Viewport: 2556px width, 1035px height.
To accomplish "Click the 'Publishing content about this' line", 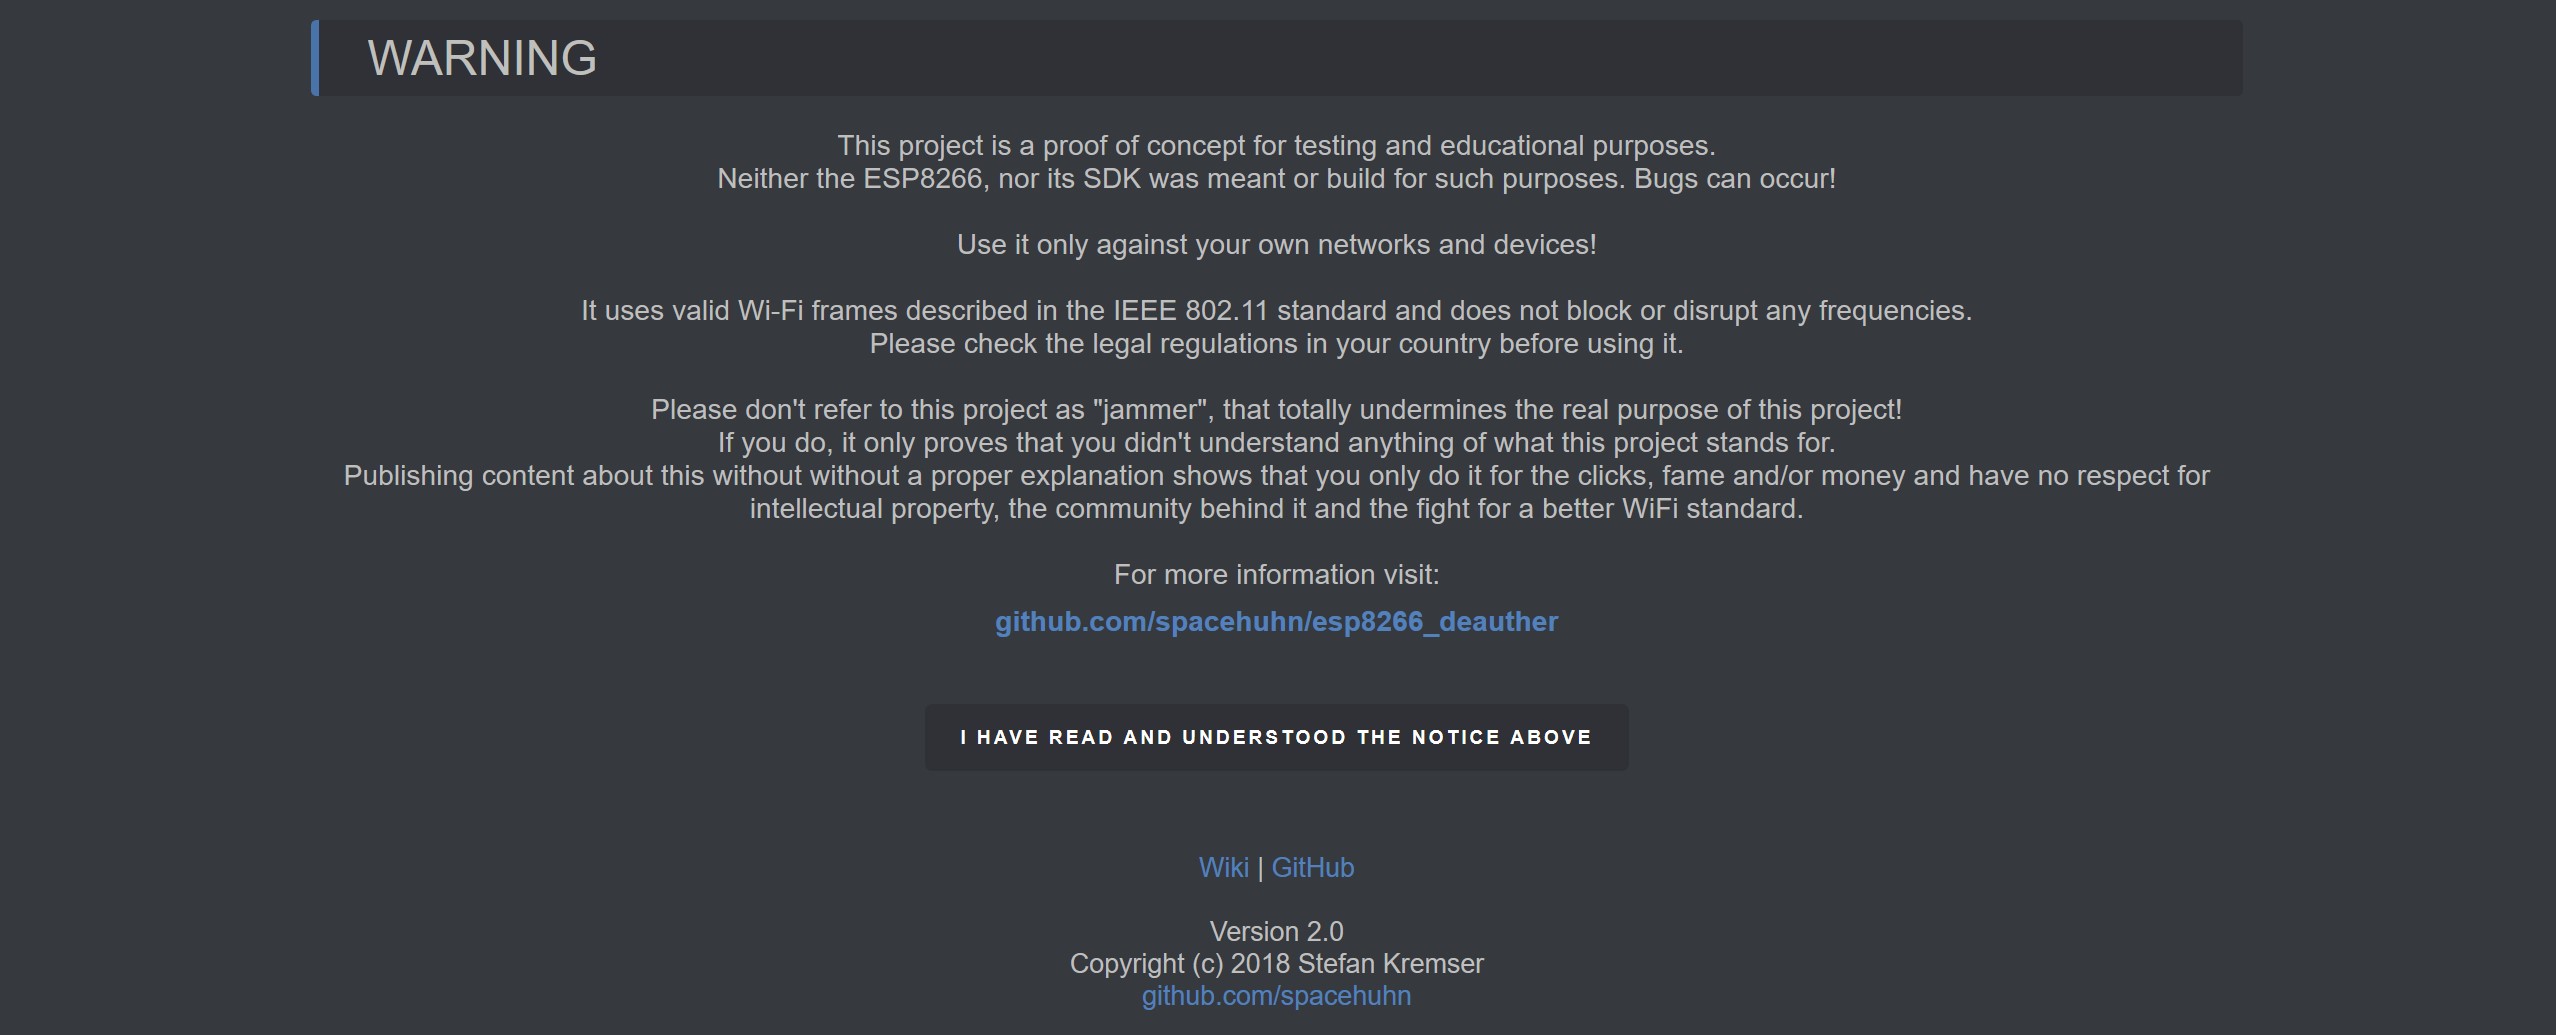I will click(x=1276, y=476).
